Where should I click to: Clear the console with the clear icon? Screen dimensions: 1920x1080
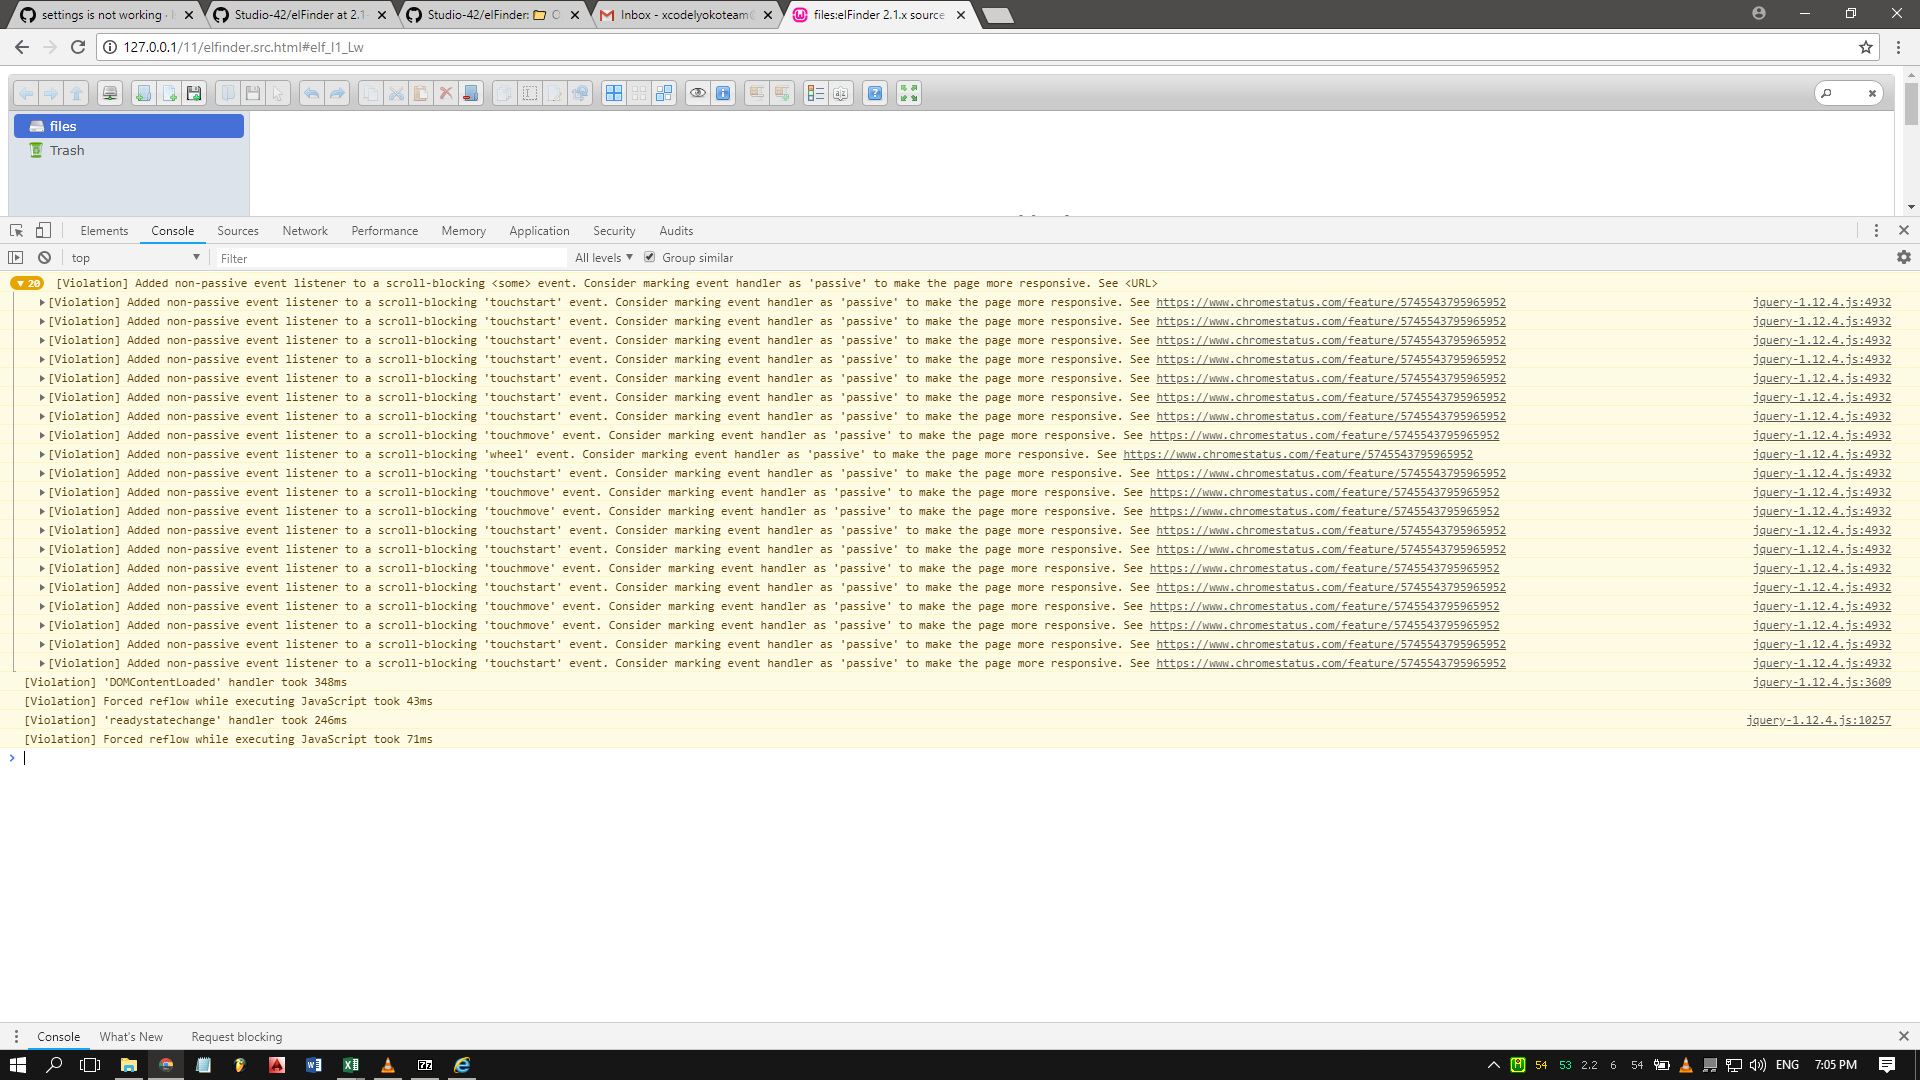tap(44, 257)
